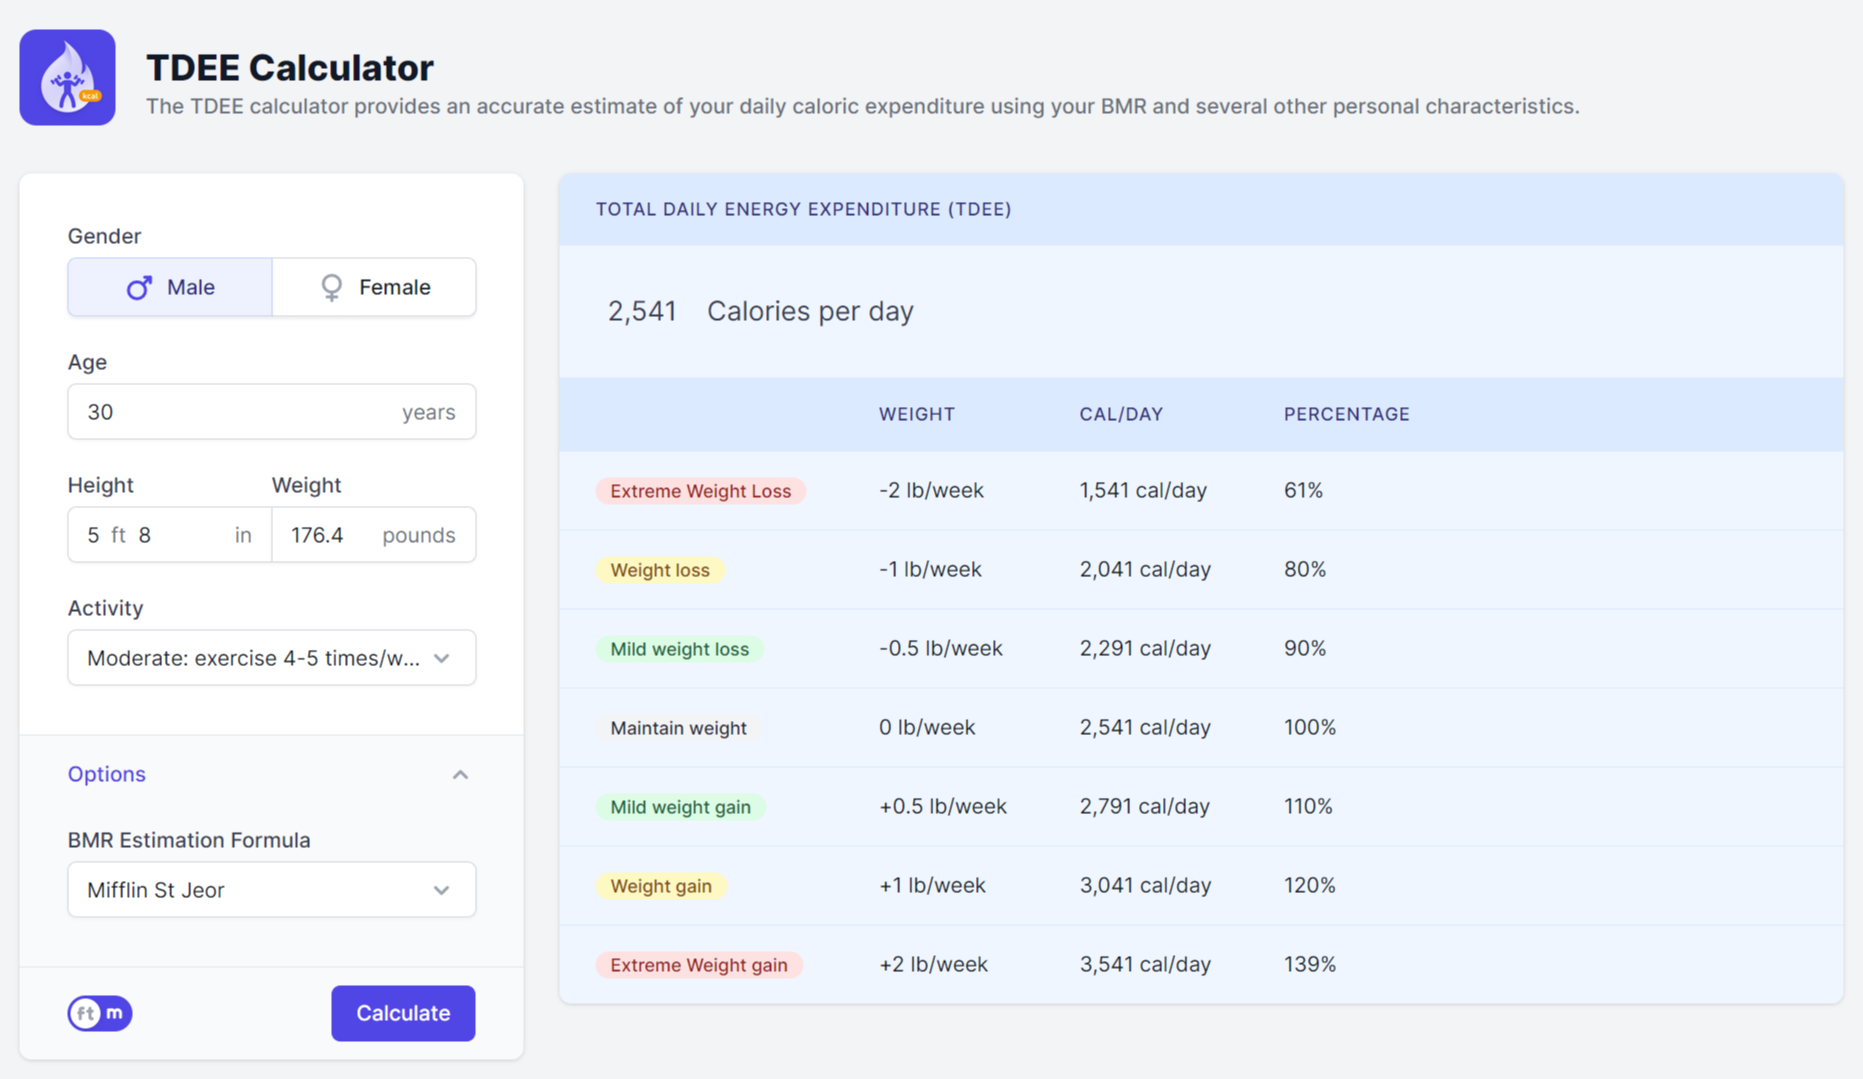The image size is (1863, 1079).
Task: Select the Male gender option
Action: (x=170, y=288)
